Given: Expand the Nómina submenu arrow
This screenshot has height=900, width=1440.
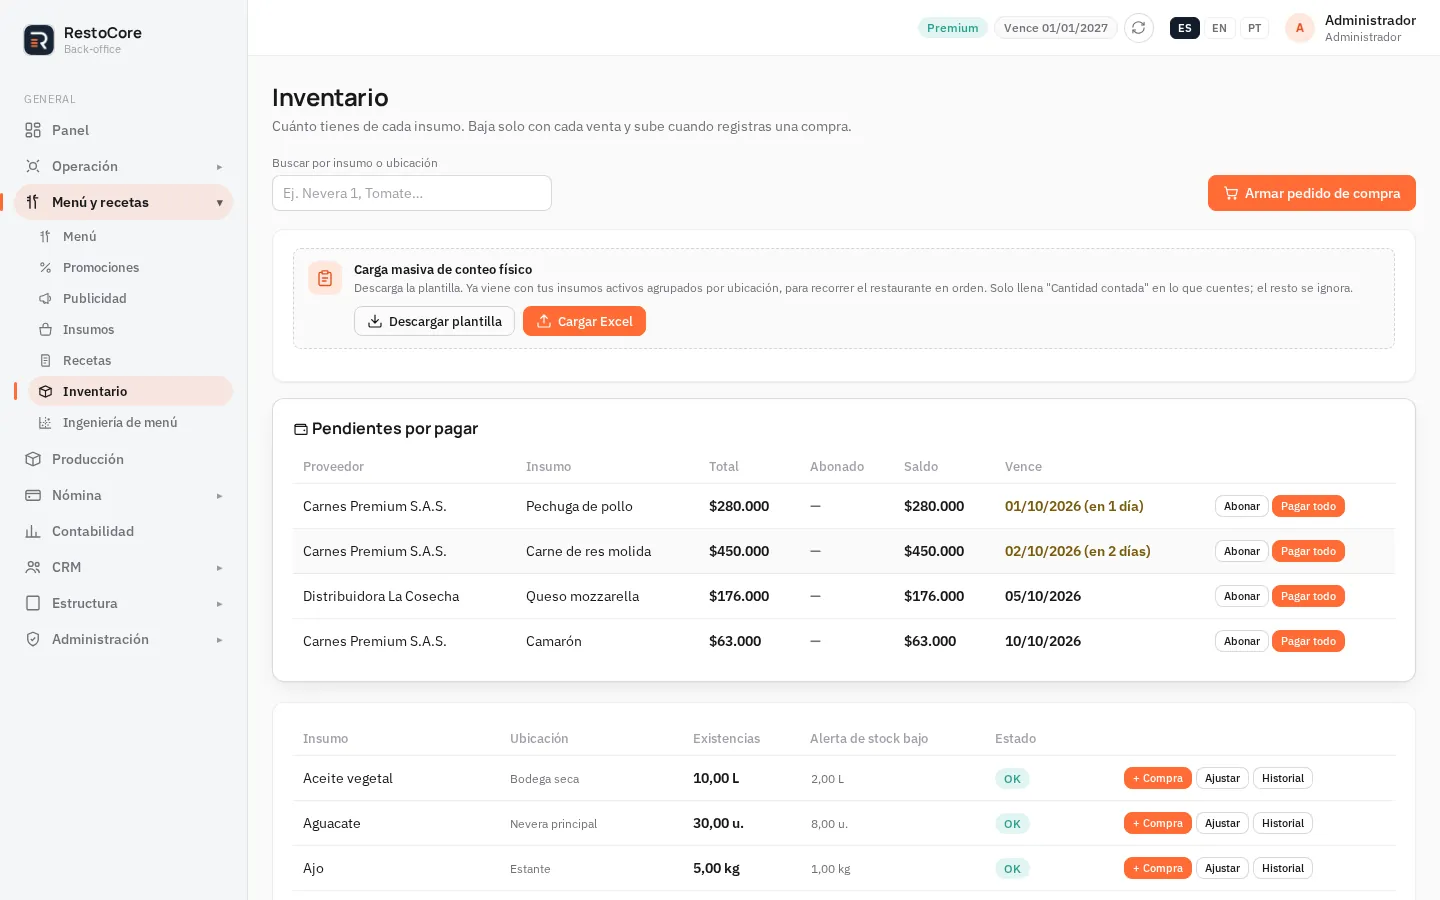Looking at the screenshot, I should pyautogui.click(x=219, y=496).
